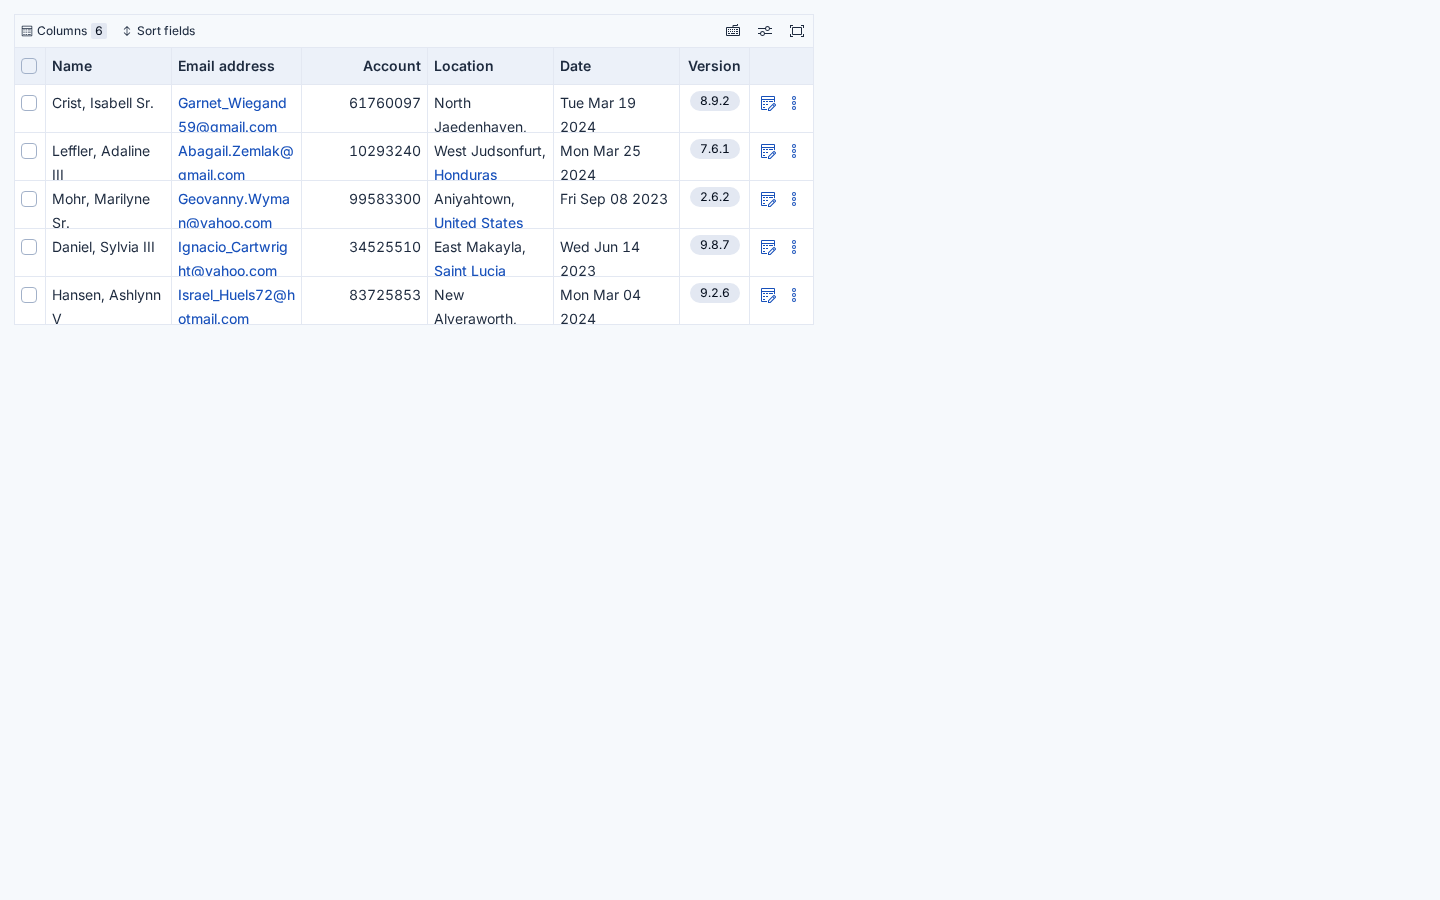1440x900 pixels.
Task: Select the Daniel, Sylvia III row checkbox
Action: (x=29, y=247)
